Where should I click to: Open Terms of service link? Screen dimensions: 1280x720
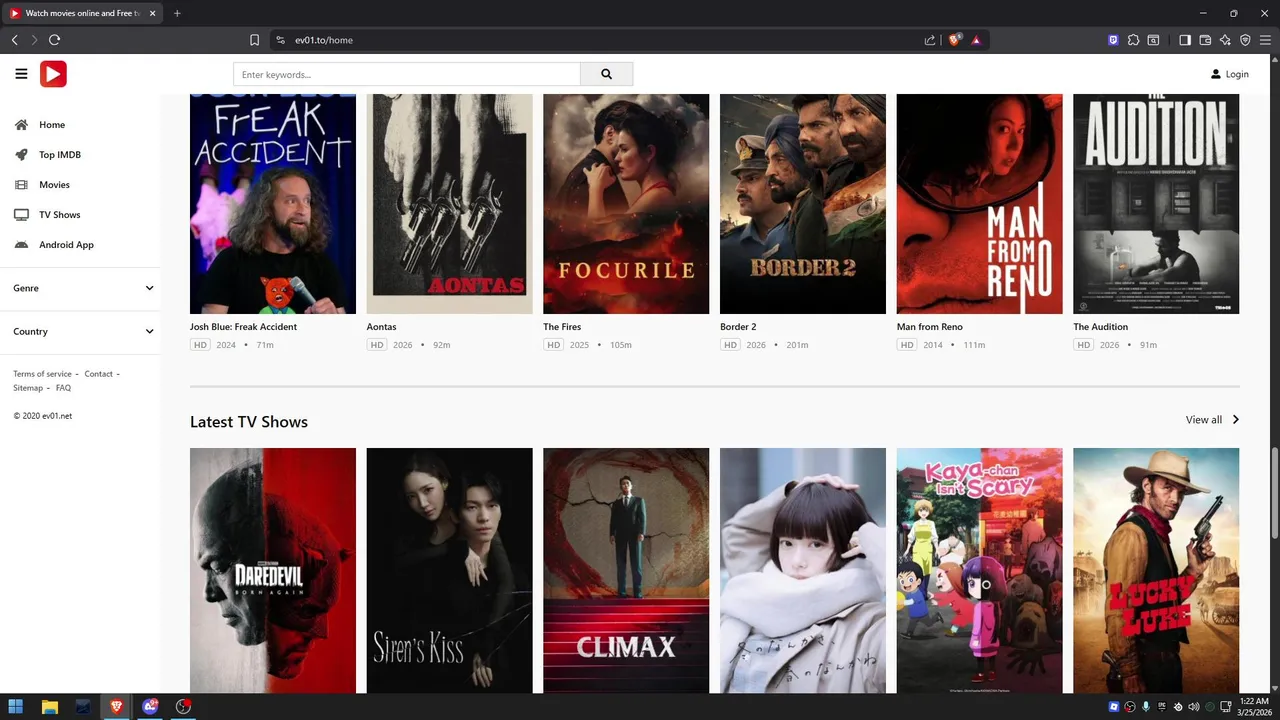pyautogui.click(x=42, y=374)
